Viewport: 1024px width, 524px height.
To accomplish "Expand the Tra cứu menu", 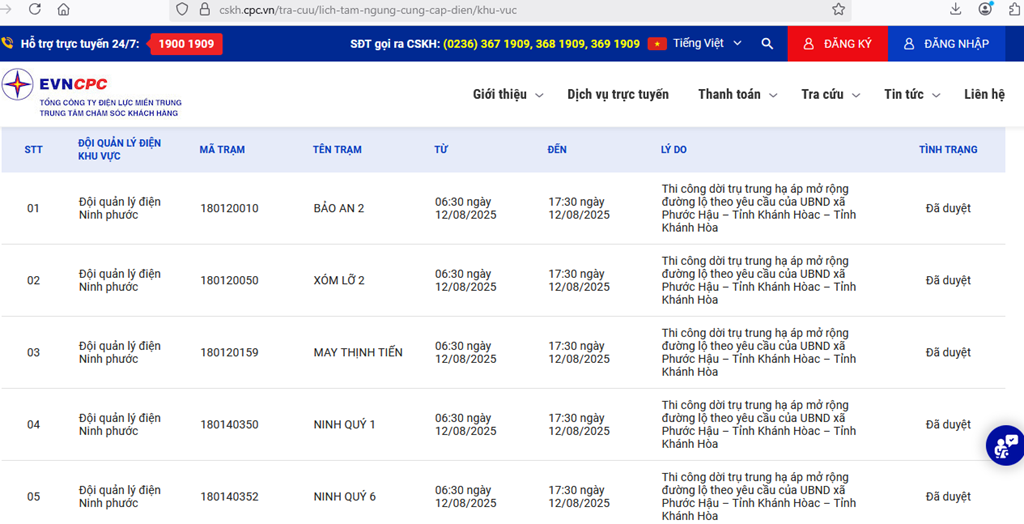I will click(830, 95).
